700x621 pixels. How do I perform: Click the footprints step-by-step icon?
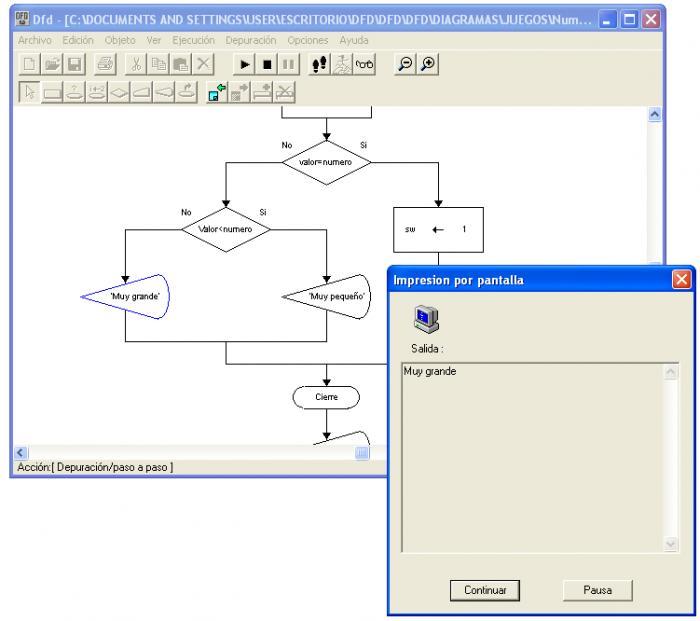320,64
